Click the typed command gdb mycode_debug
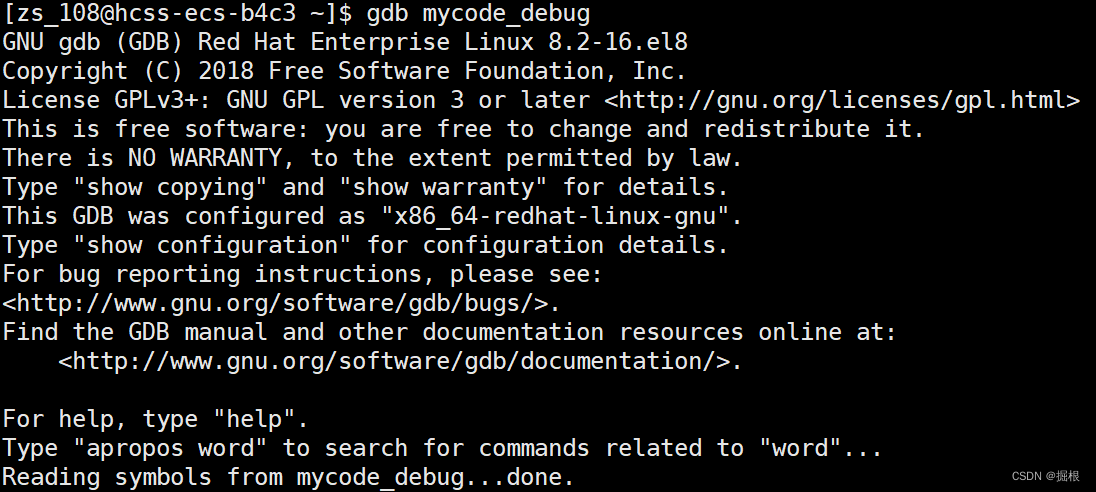This screenshot has width=1096, height=492. click(478, 13)
